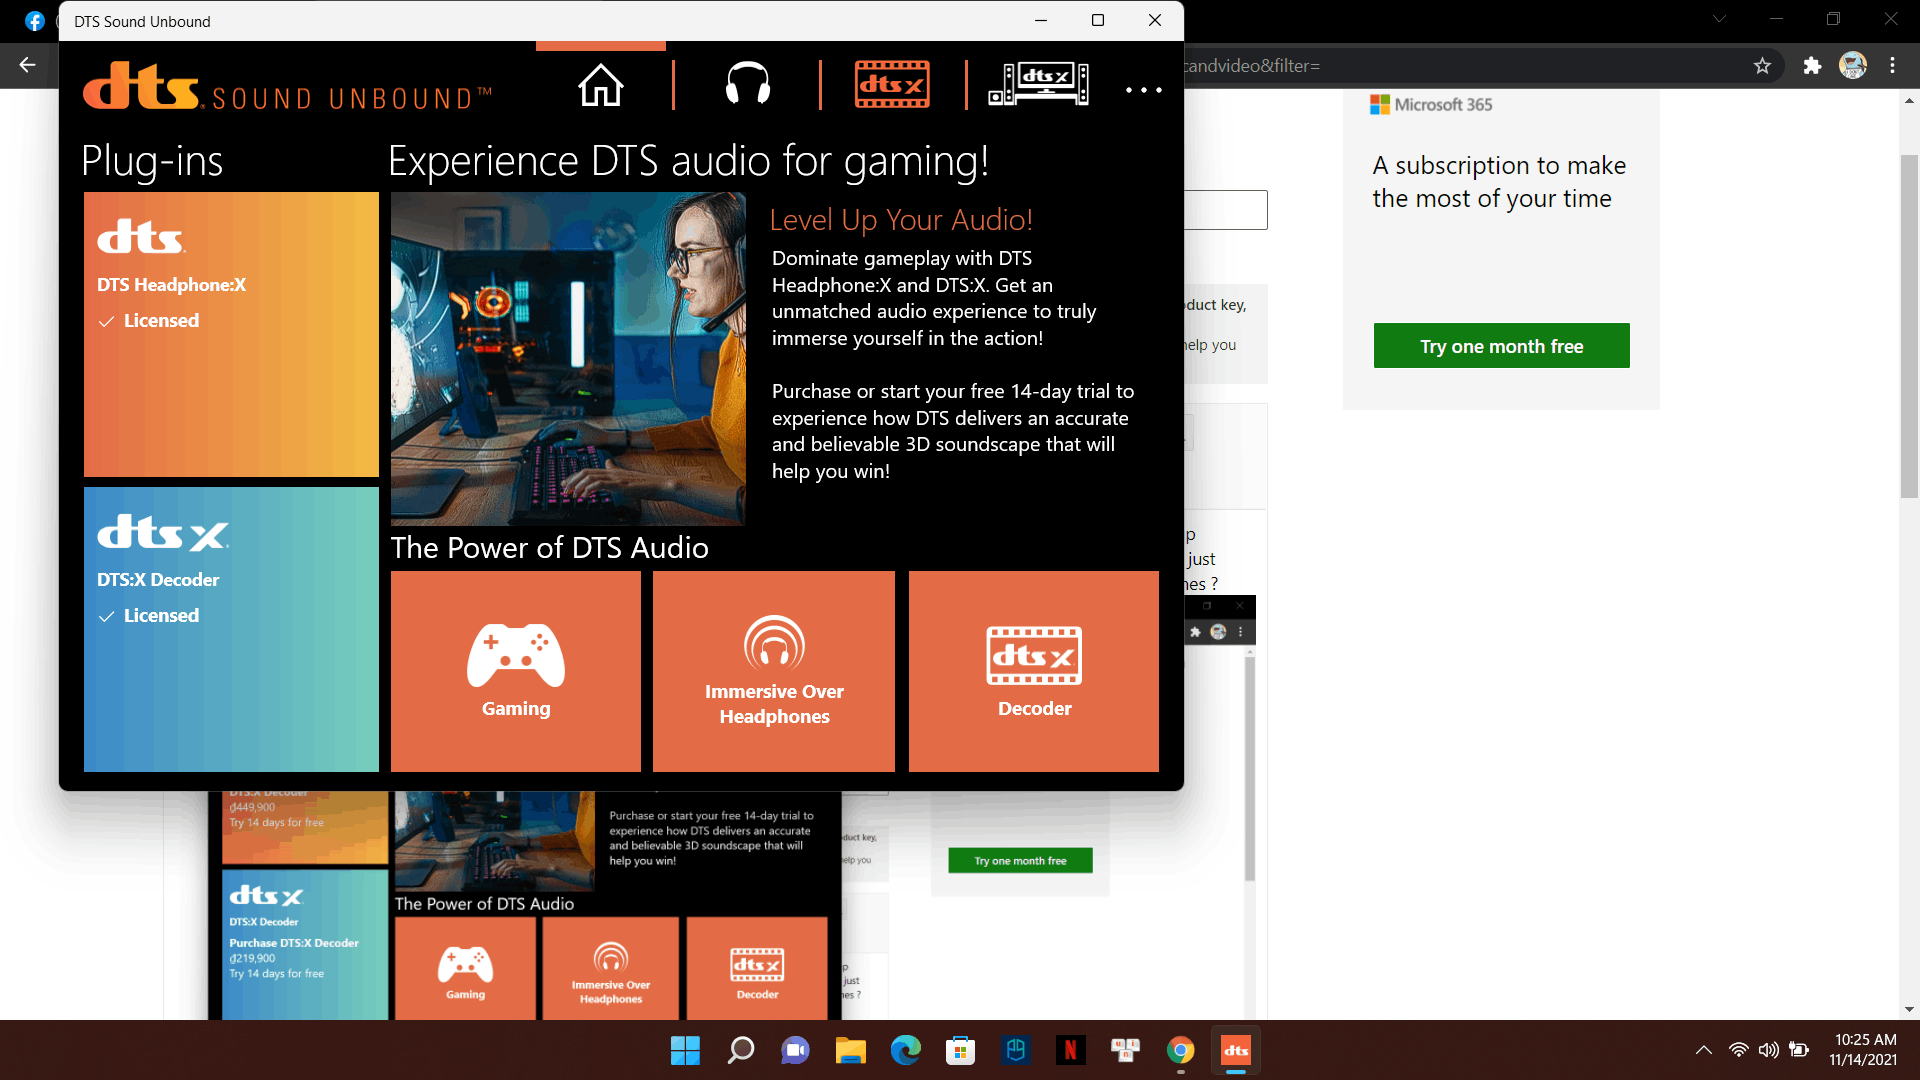Click the Netflix icon in taskbar
This screenshot has height=1080, width=1920.
click(1069, 1050)
